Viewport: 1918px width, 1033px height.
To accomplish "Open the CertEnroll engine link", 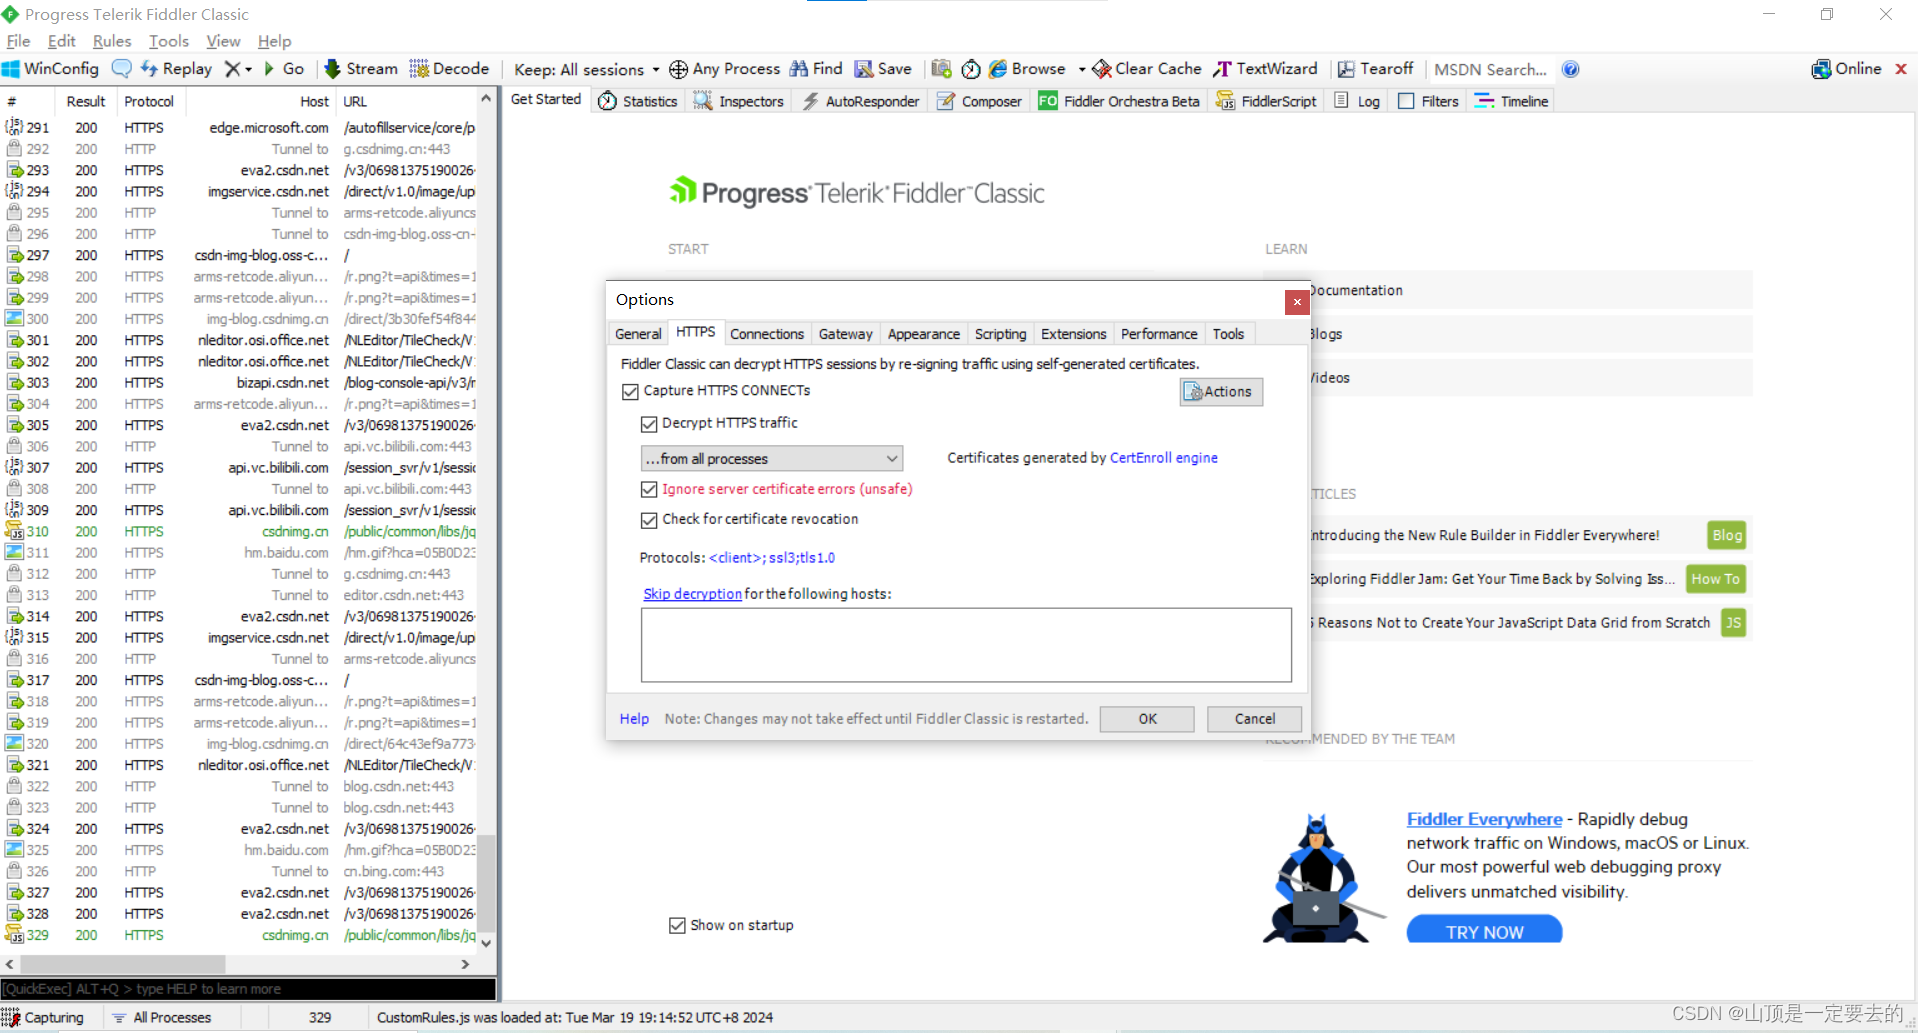I will point(1164,458).
